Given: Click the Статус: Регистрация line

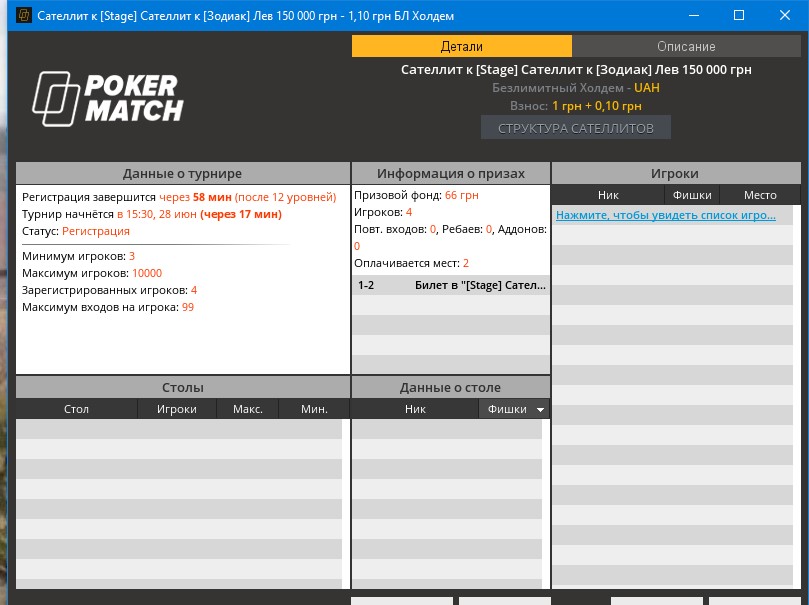Looking at the screenshot, I should tap(76, 231).
